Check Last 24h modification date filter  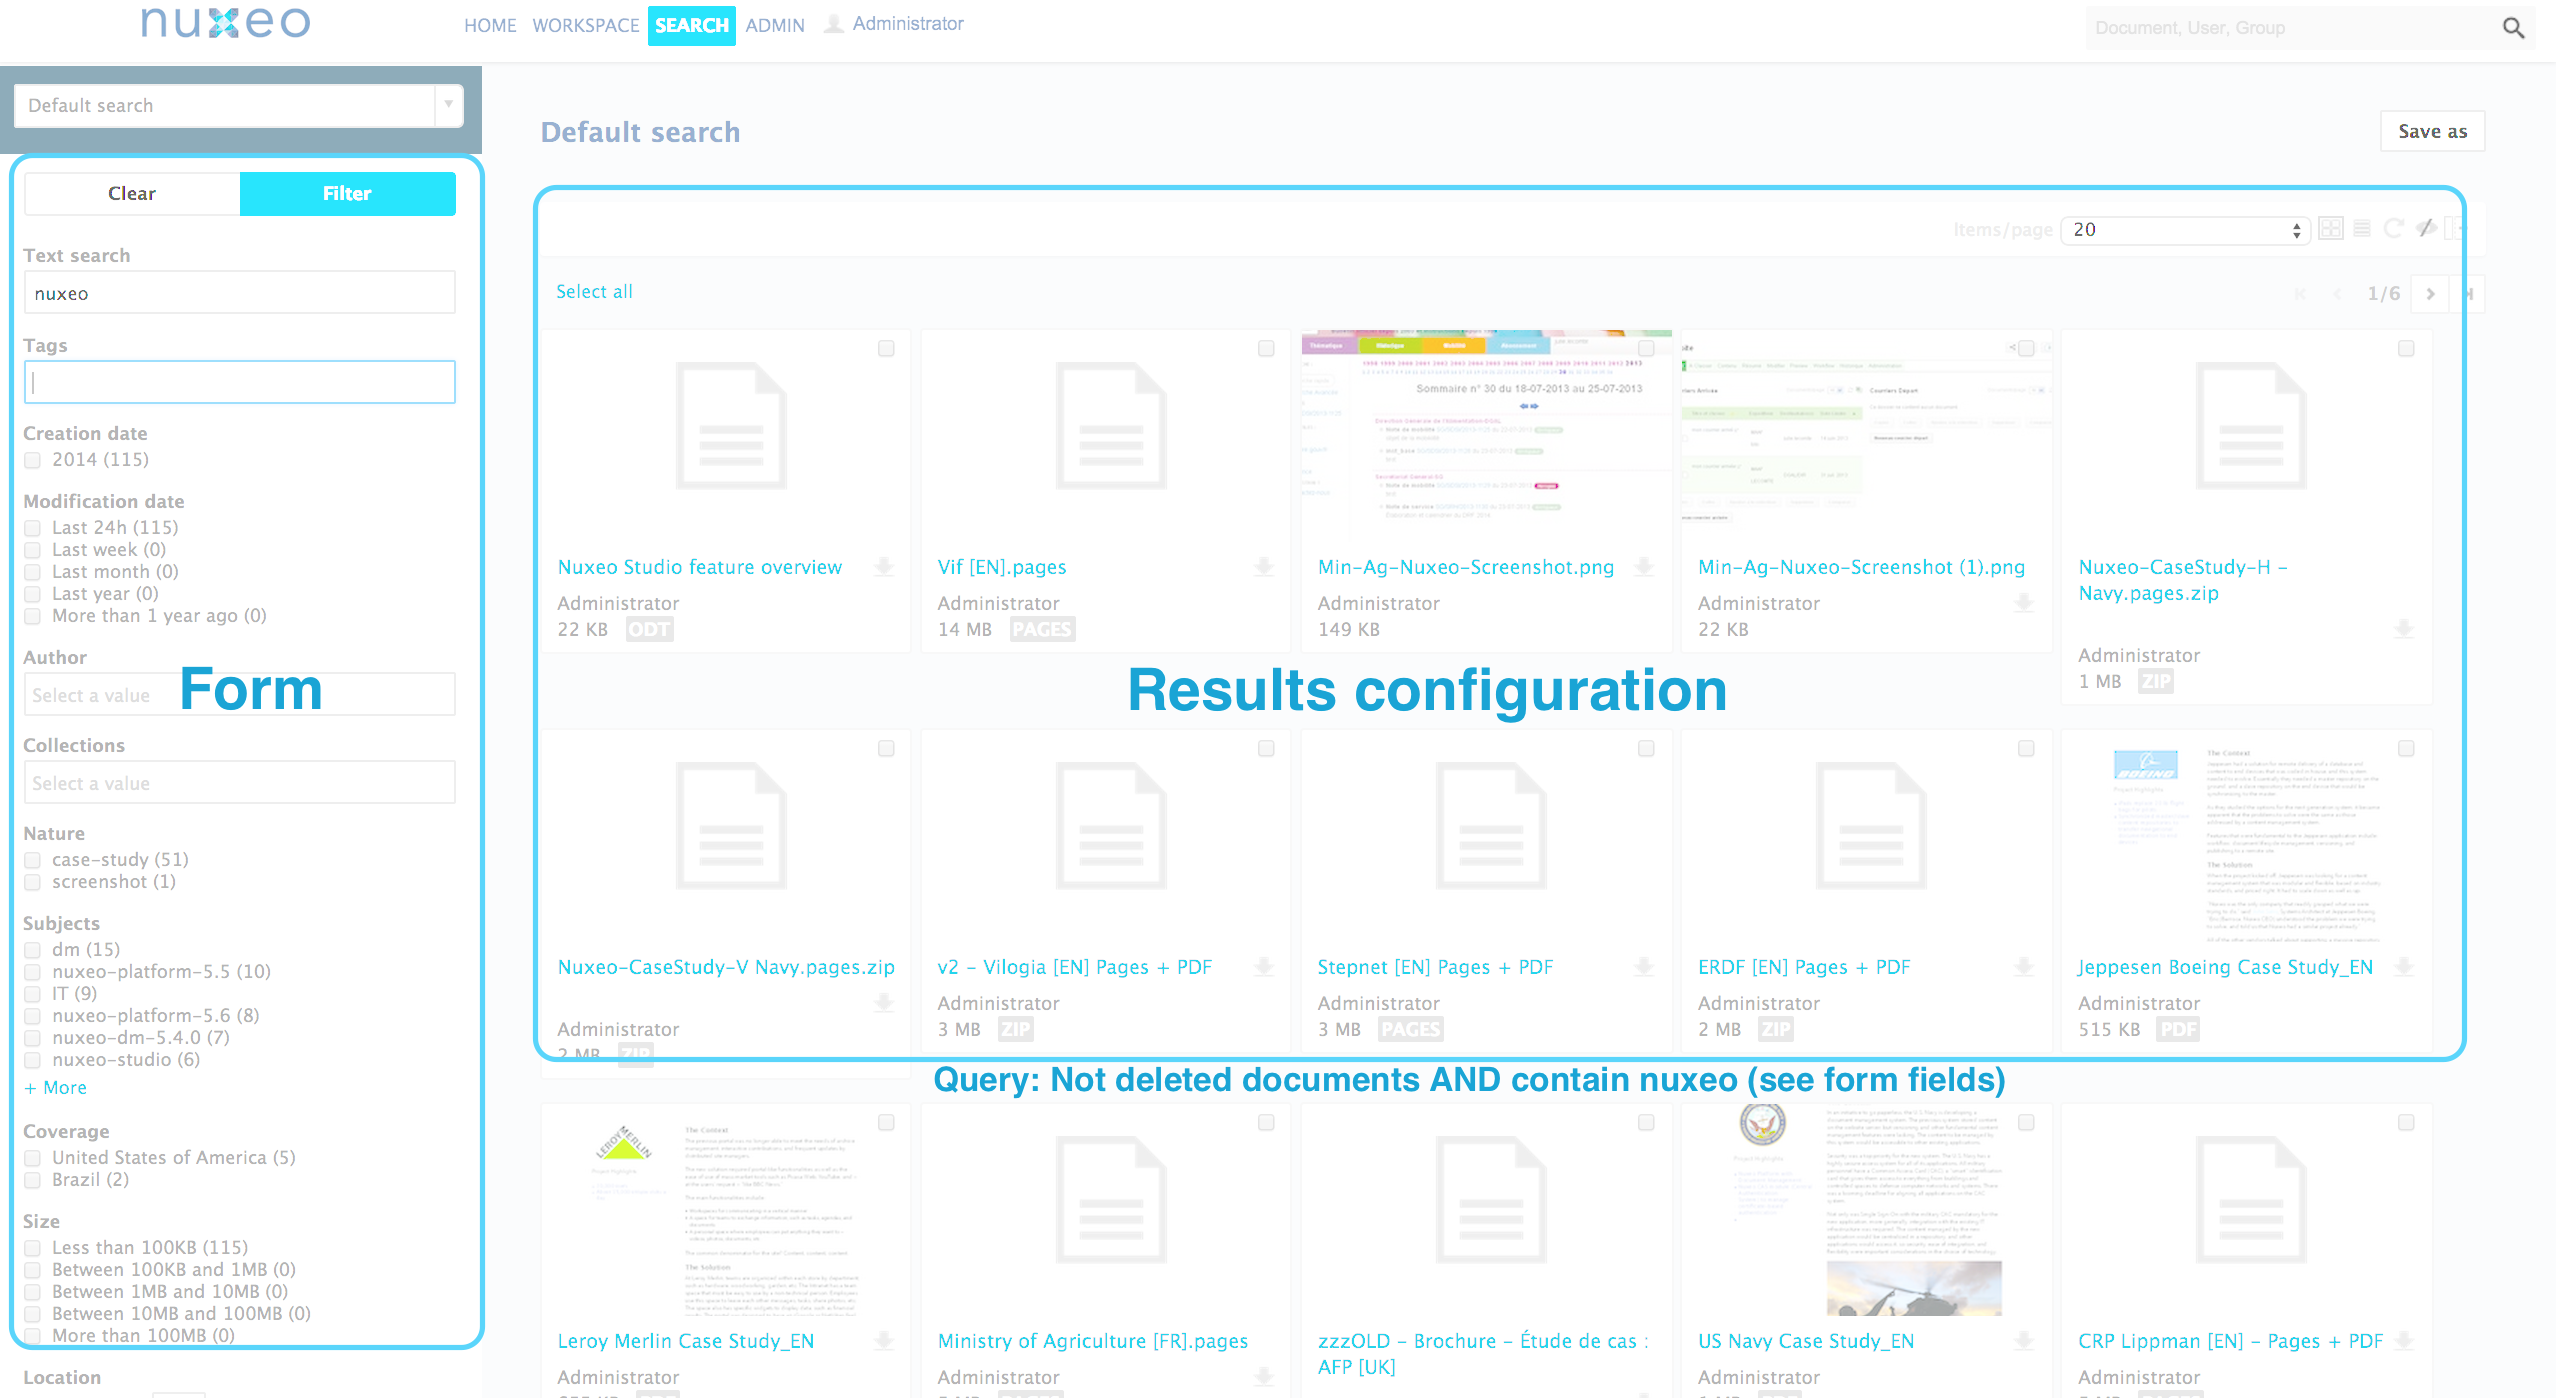[33, 528]
